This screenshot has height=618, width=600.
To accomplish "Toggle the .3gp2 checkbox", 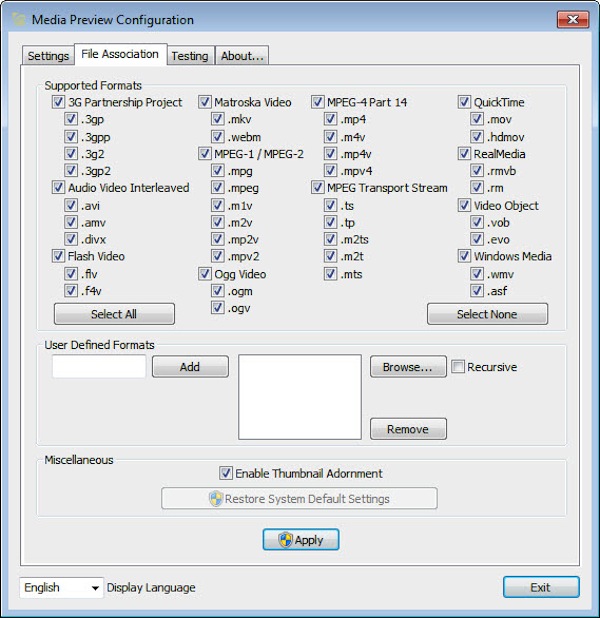I will (x=71, y=171).
